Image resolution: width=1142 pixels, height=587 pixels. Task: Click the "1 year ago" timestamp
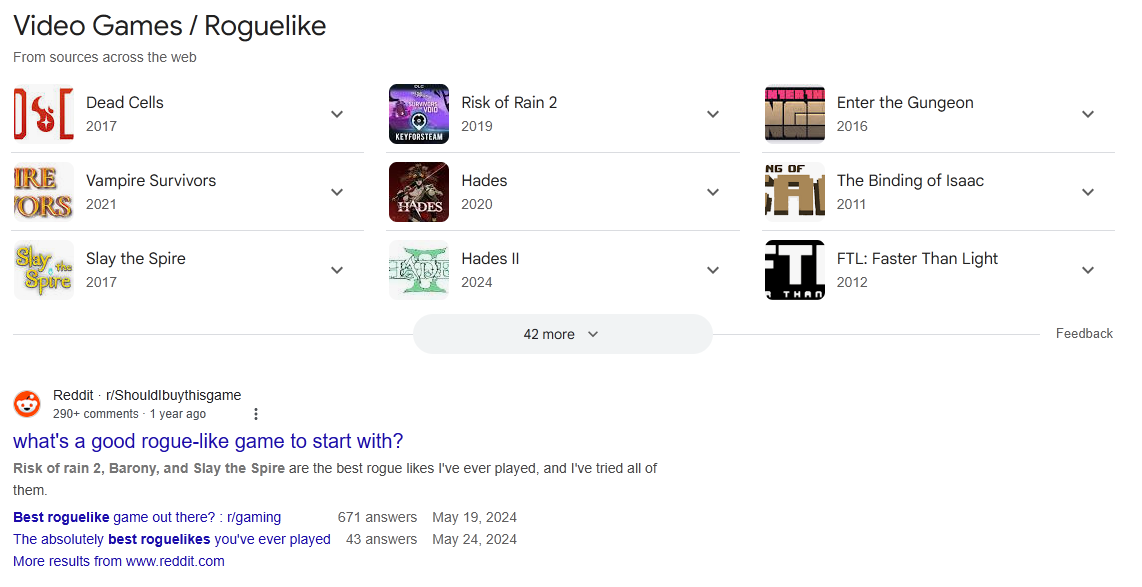[178, 414]
